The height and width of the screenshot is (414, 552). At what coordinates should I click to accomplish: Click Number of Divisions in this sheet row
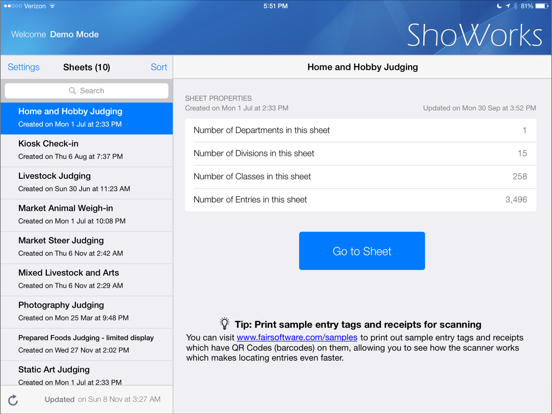tap(360, 153)
